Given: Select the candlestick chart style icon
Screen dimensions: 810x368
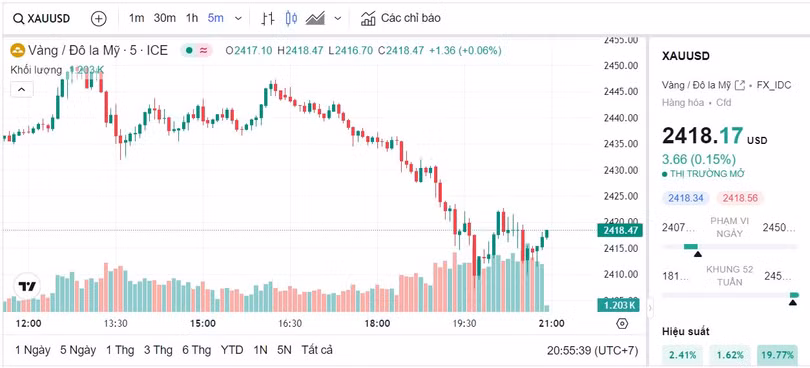Looking at the screenshot, I should 291,19.
